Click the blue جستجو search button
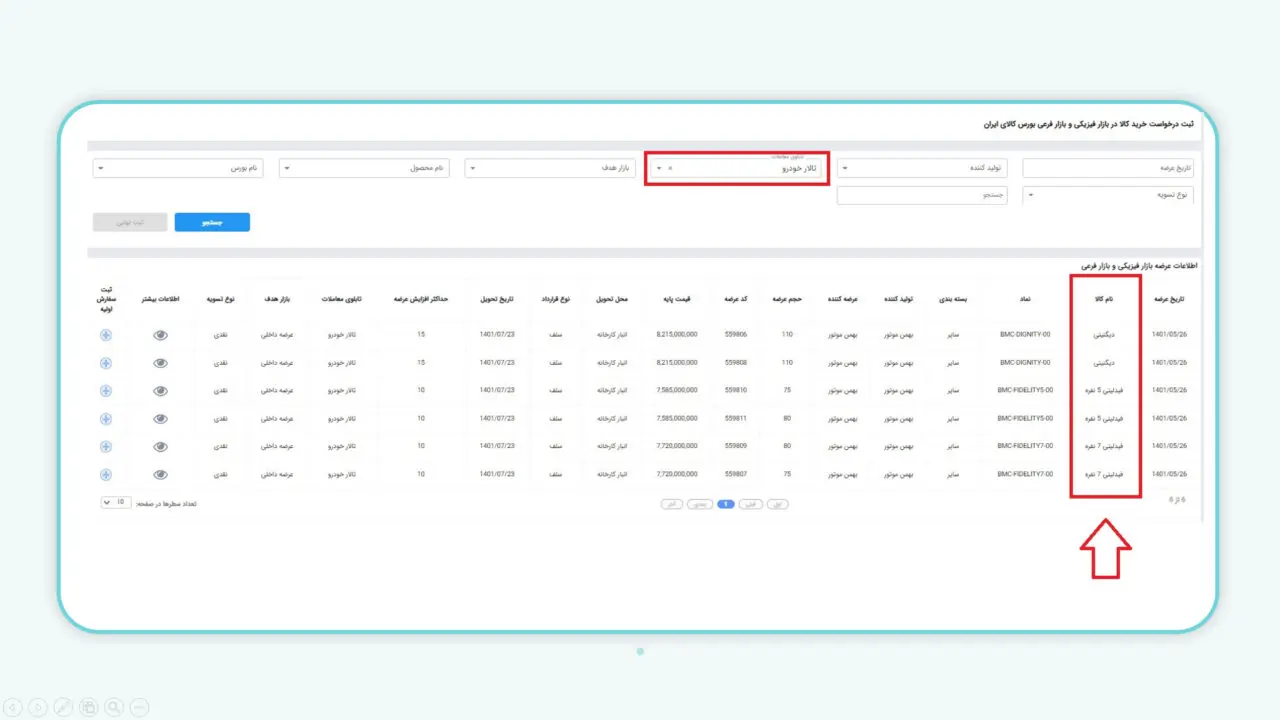The width and height of the screenshot is (1280, 720). tap(212, 222)
